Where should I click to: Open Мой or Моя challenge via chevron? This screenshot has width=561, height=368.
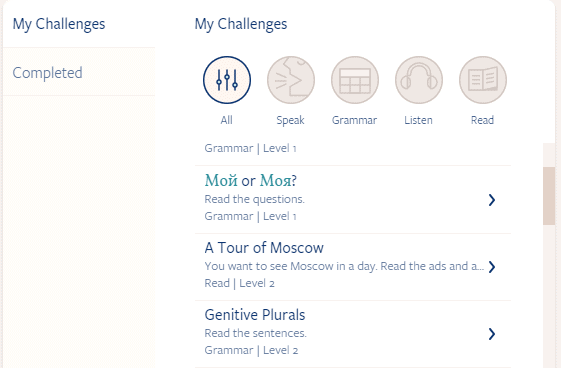click(x=492, y=200)
